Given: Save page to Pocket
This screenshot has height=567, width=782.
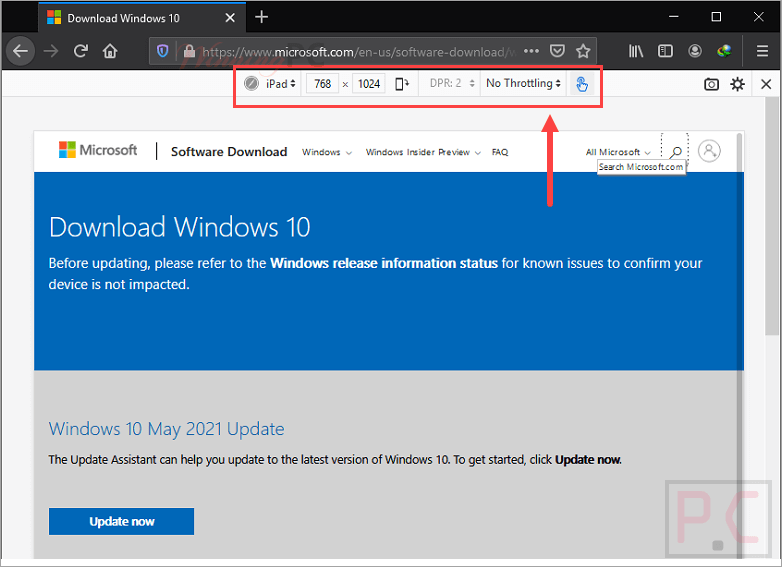Looking at the screenshot, I should [557, 51].
